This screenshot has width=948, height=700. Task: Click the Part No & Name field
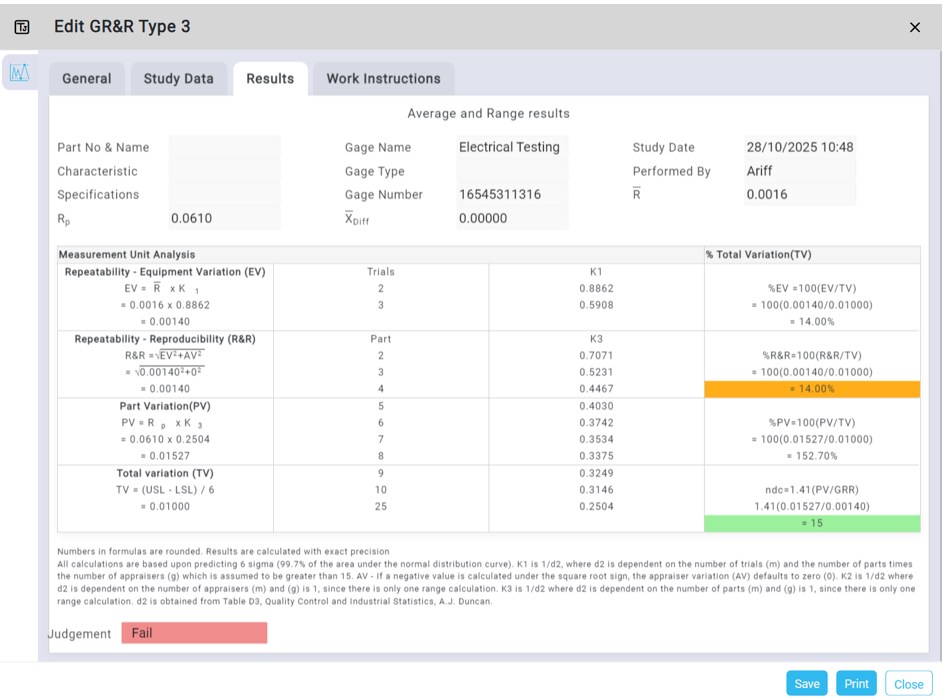(224, 147)
